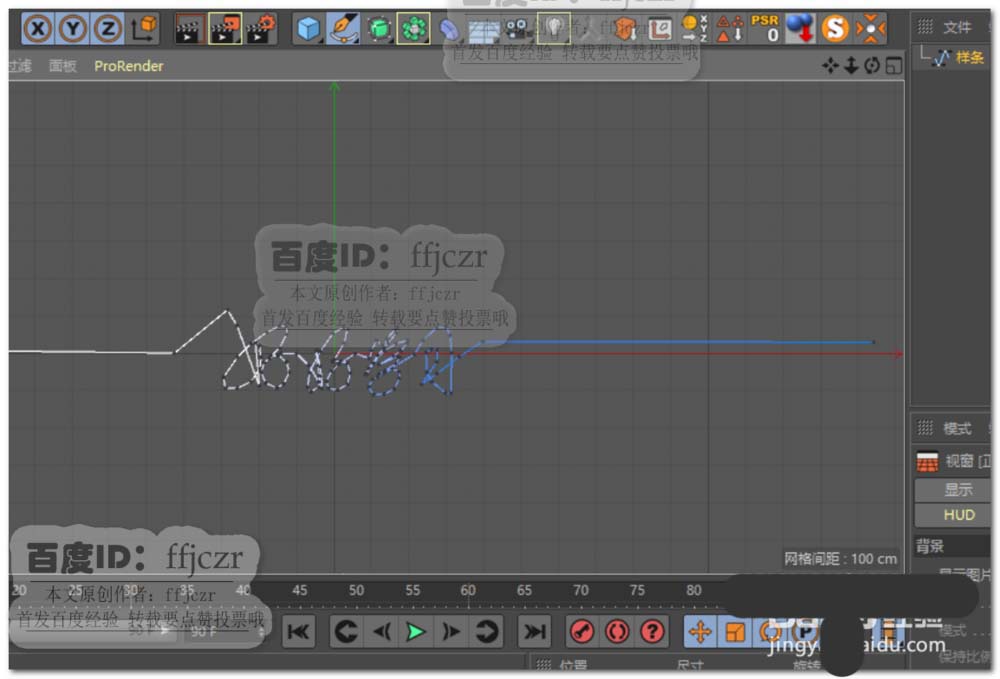
Task: Open the generators subdivision cube icon
Action: [379, 29]
